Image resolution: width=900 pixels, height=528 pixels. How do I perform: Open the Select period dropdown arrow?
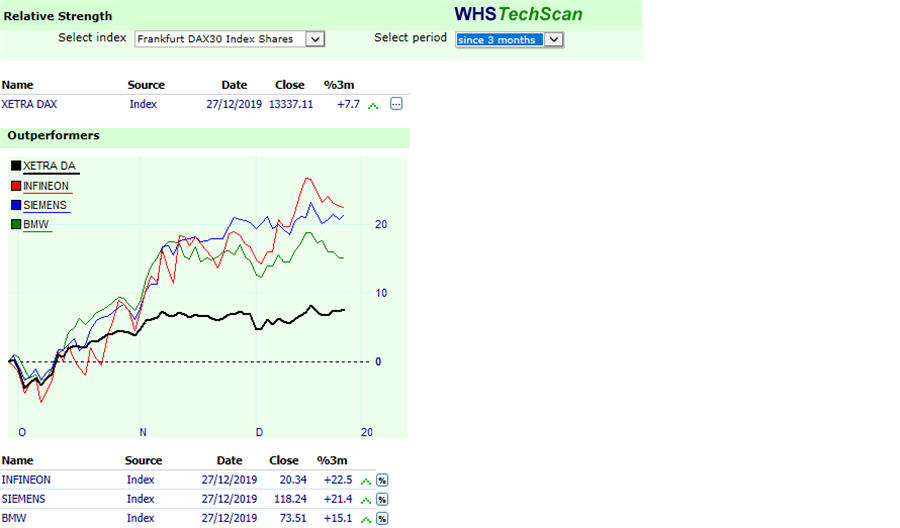(x=553, y=40)
